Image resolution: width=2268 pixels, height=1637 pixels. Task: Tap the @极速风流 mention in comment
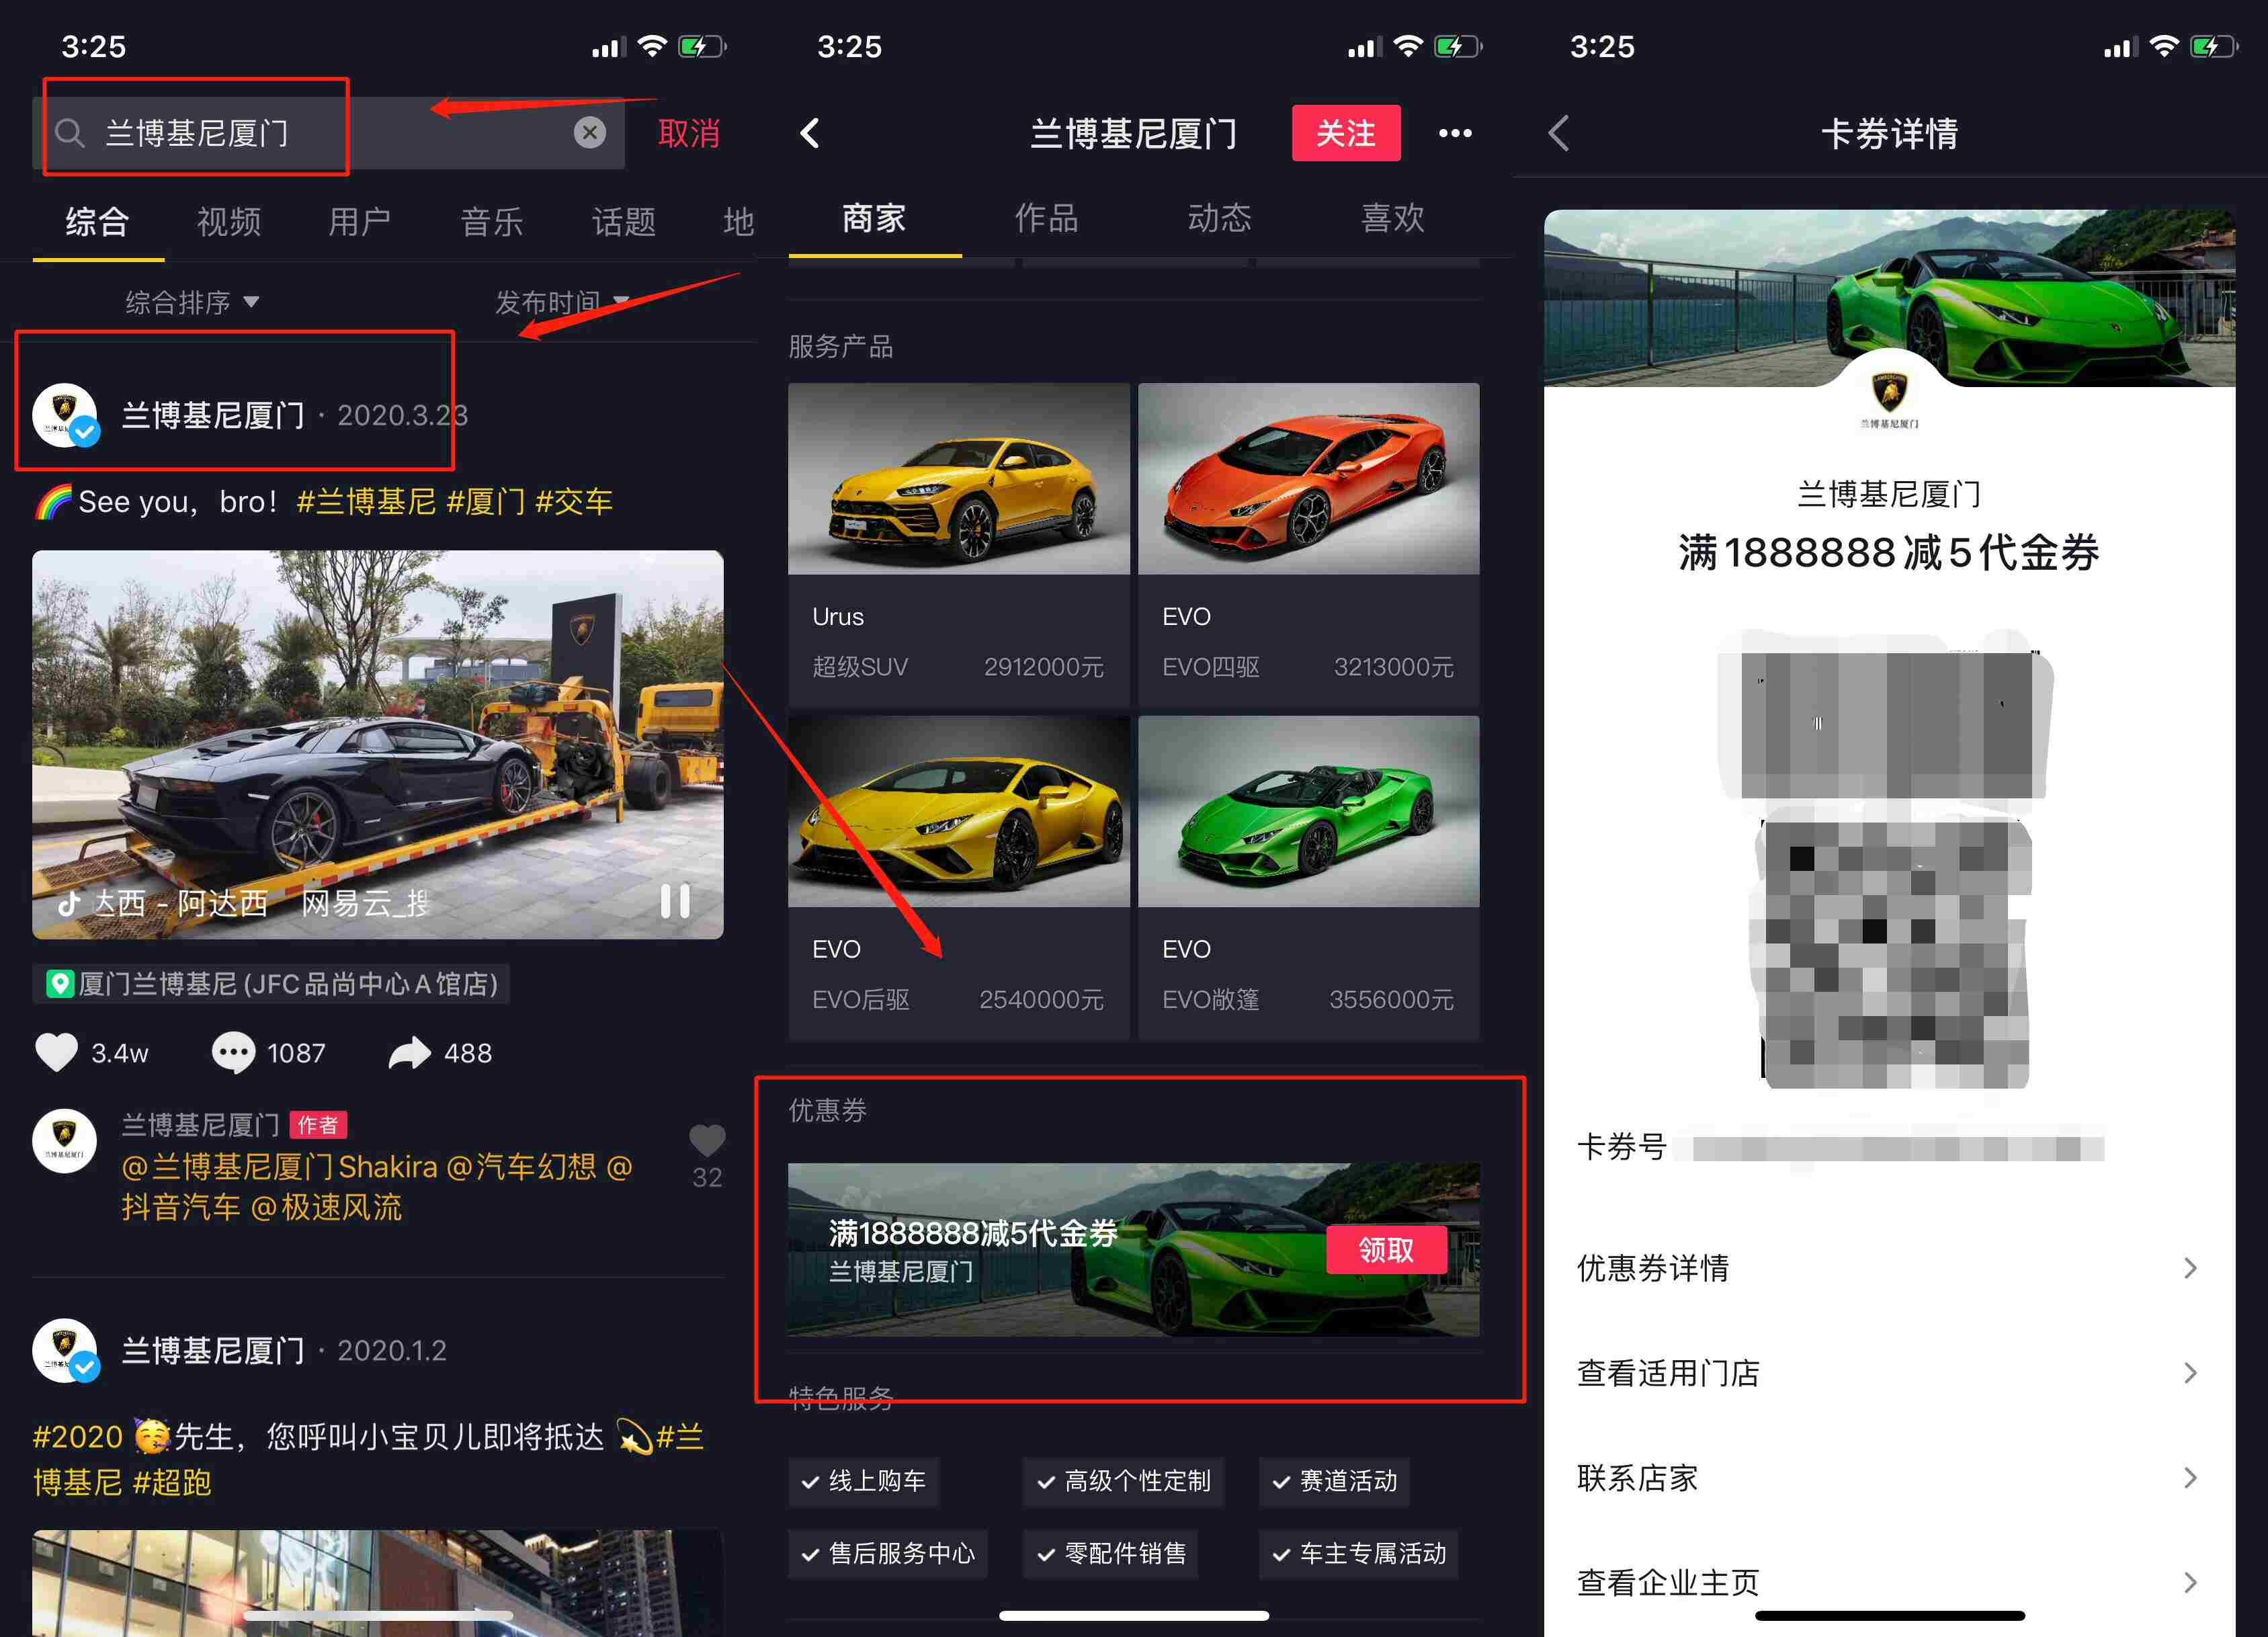point(327,1207)
